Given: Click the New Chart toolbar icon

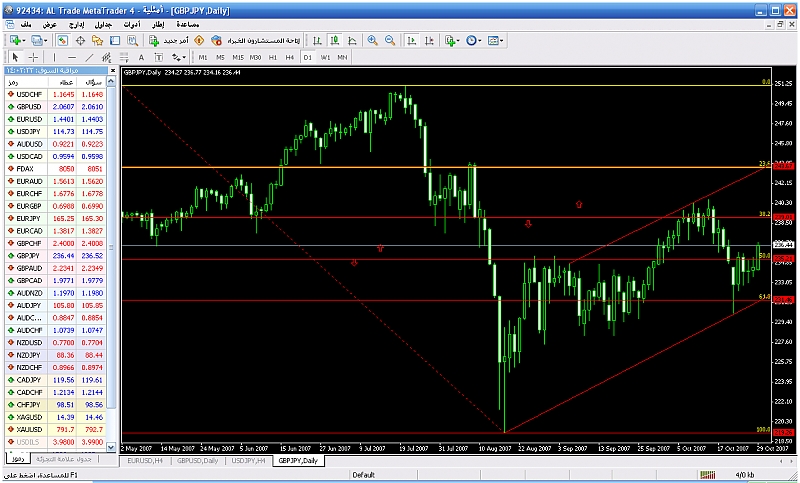Looking at the screenshot, I should [14, 40].
